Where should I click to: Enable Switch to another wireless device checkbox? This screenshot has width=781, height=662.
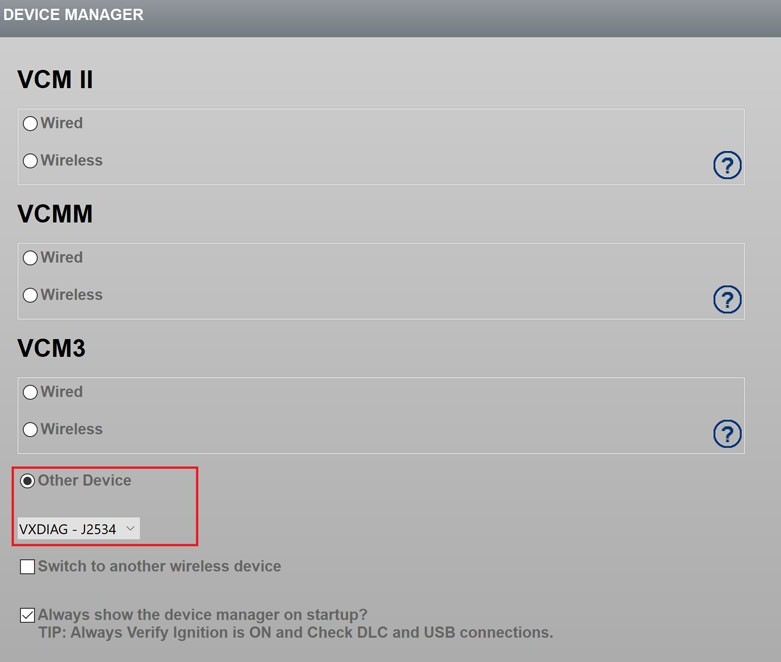pyautogui.click(x=27, y=566)
